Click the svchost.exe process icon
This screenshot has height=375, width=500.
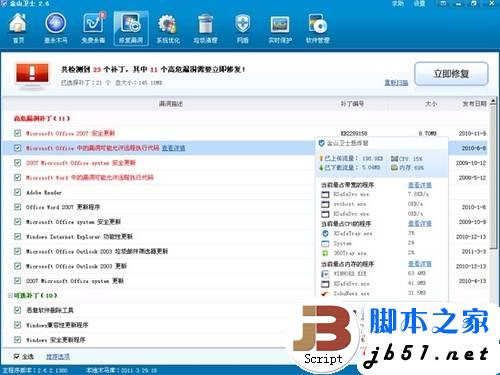325,204
